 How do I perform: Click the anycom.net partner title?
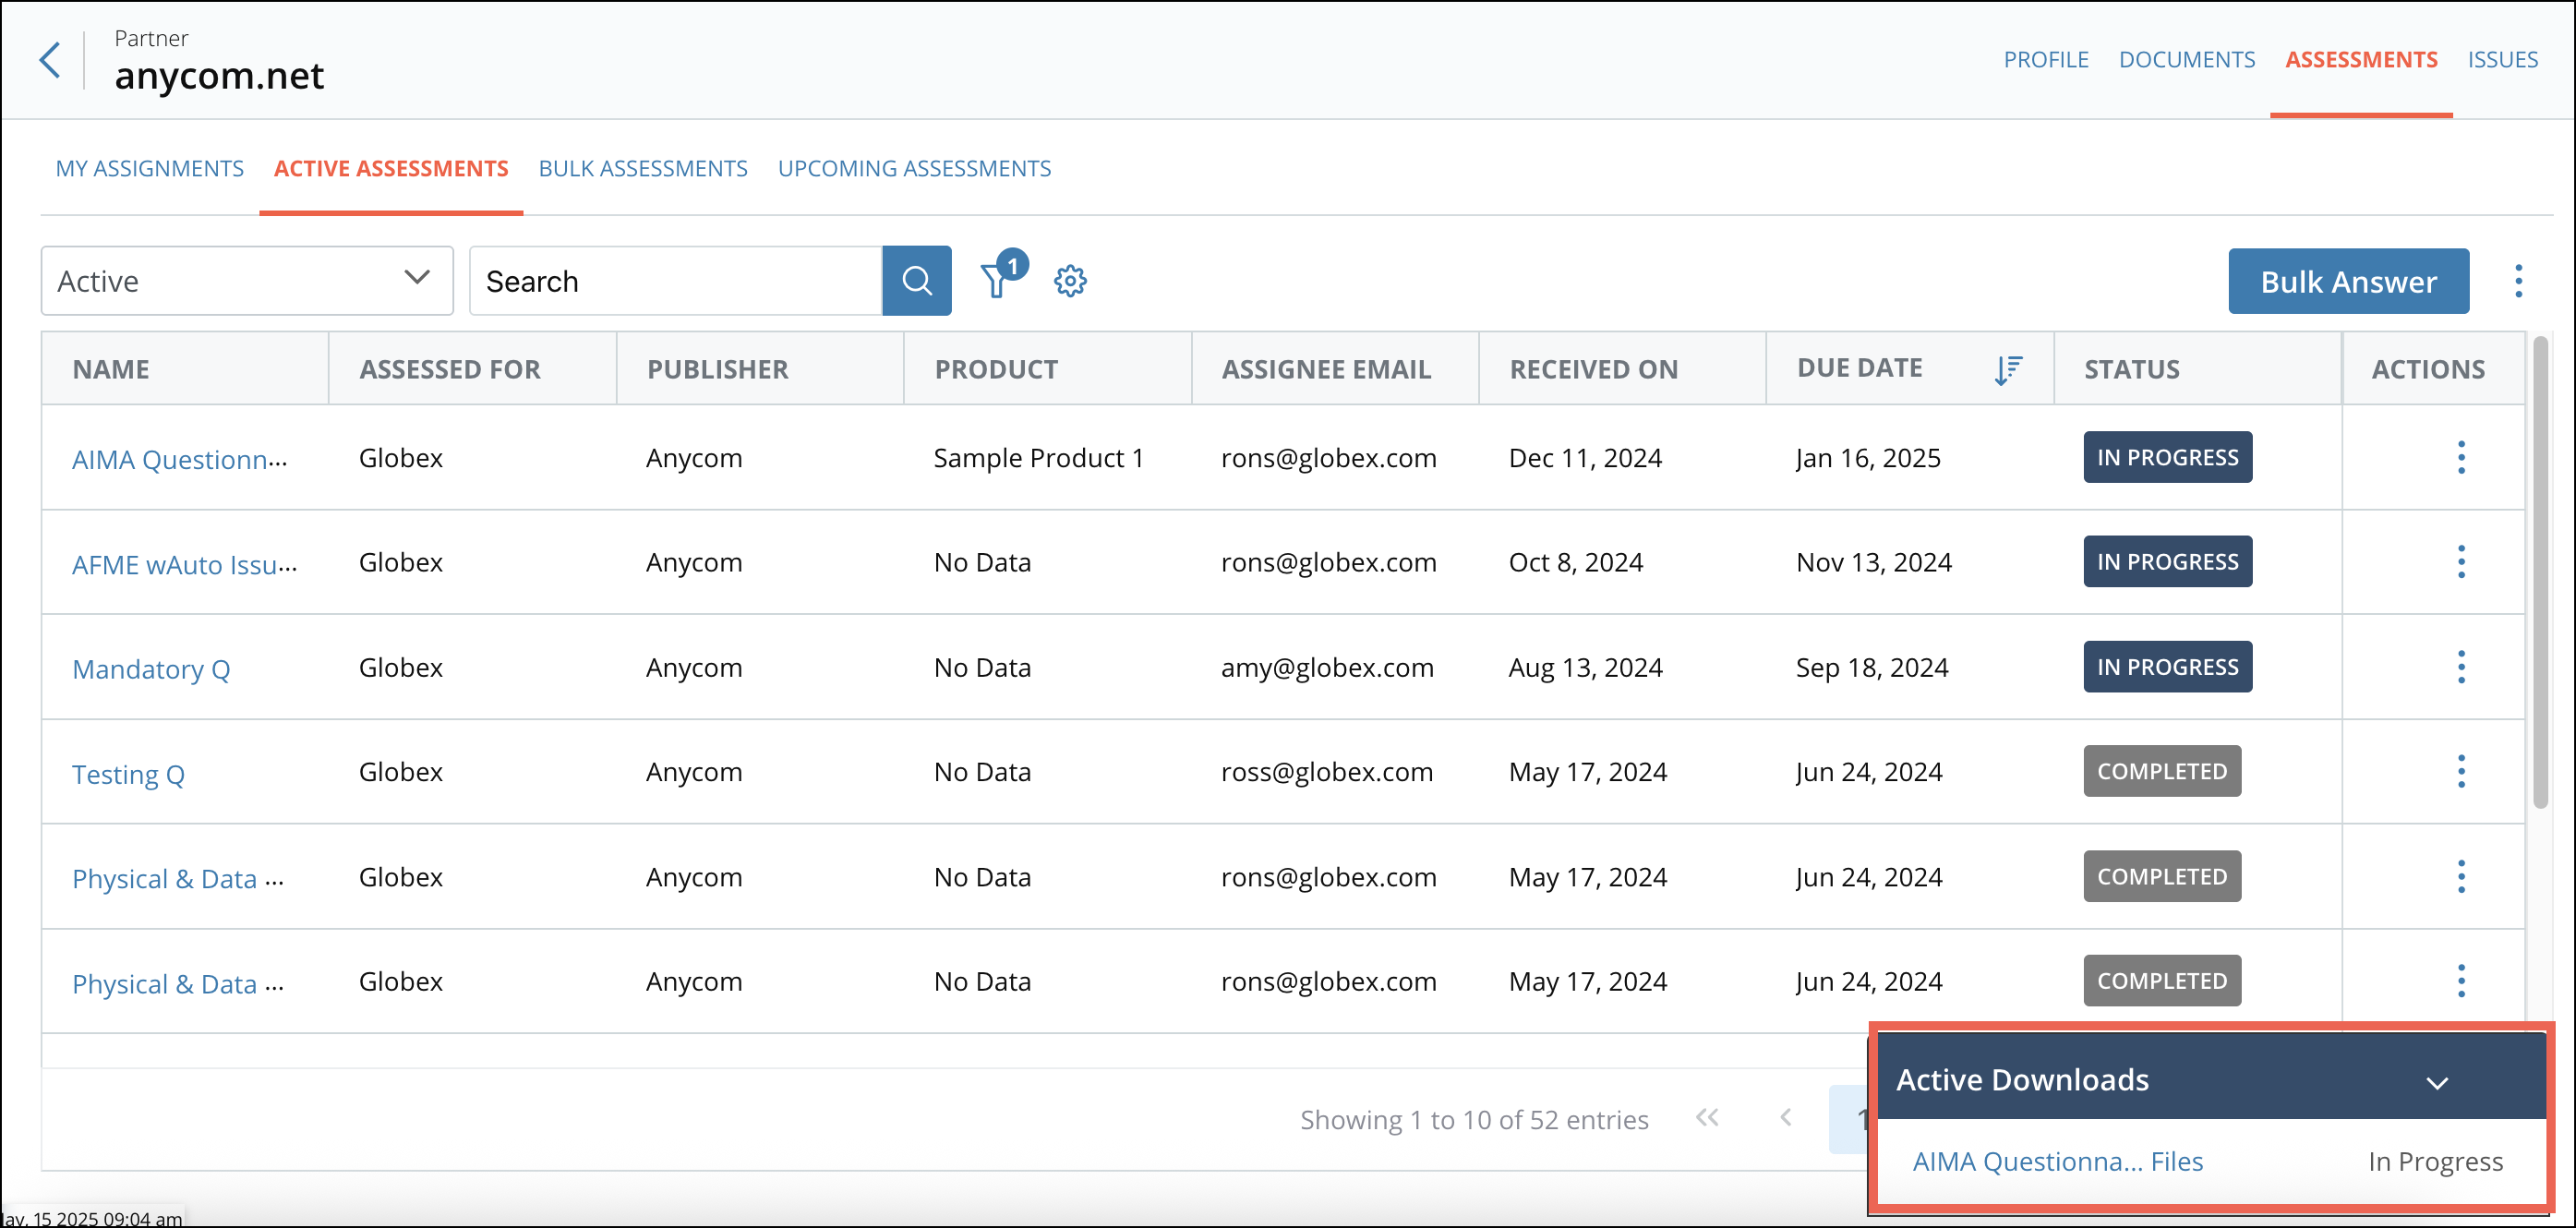(219, 76)
